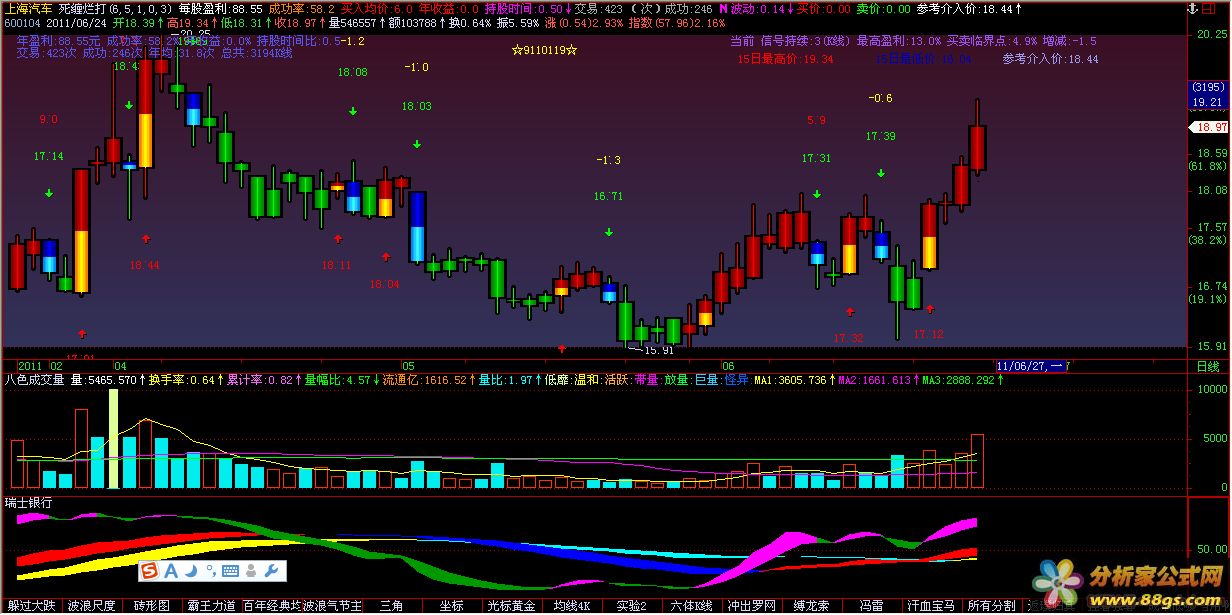The image size is (1232, 615).
Task: Click the 死缠烂打 indicator name
Action: (84, 8)
